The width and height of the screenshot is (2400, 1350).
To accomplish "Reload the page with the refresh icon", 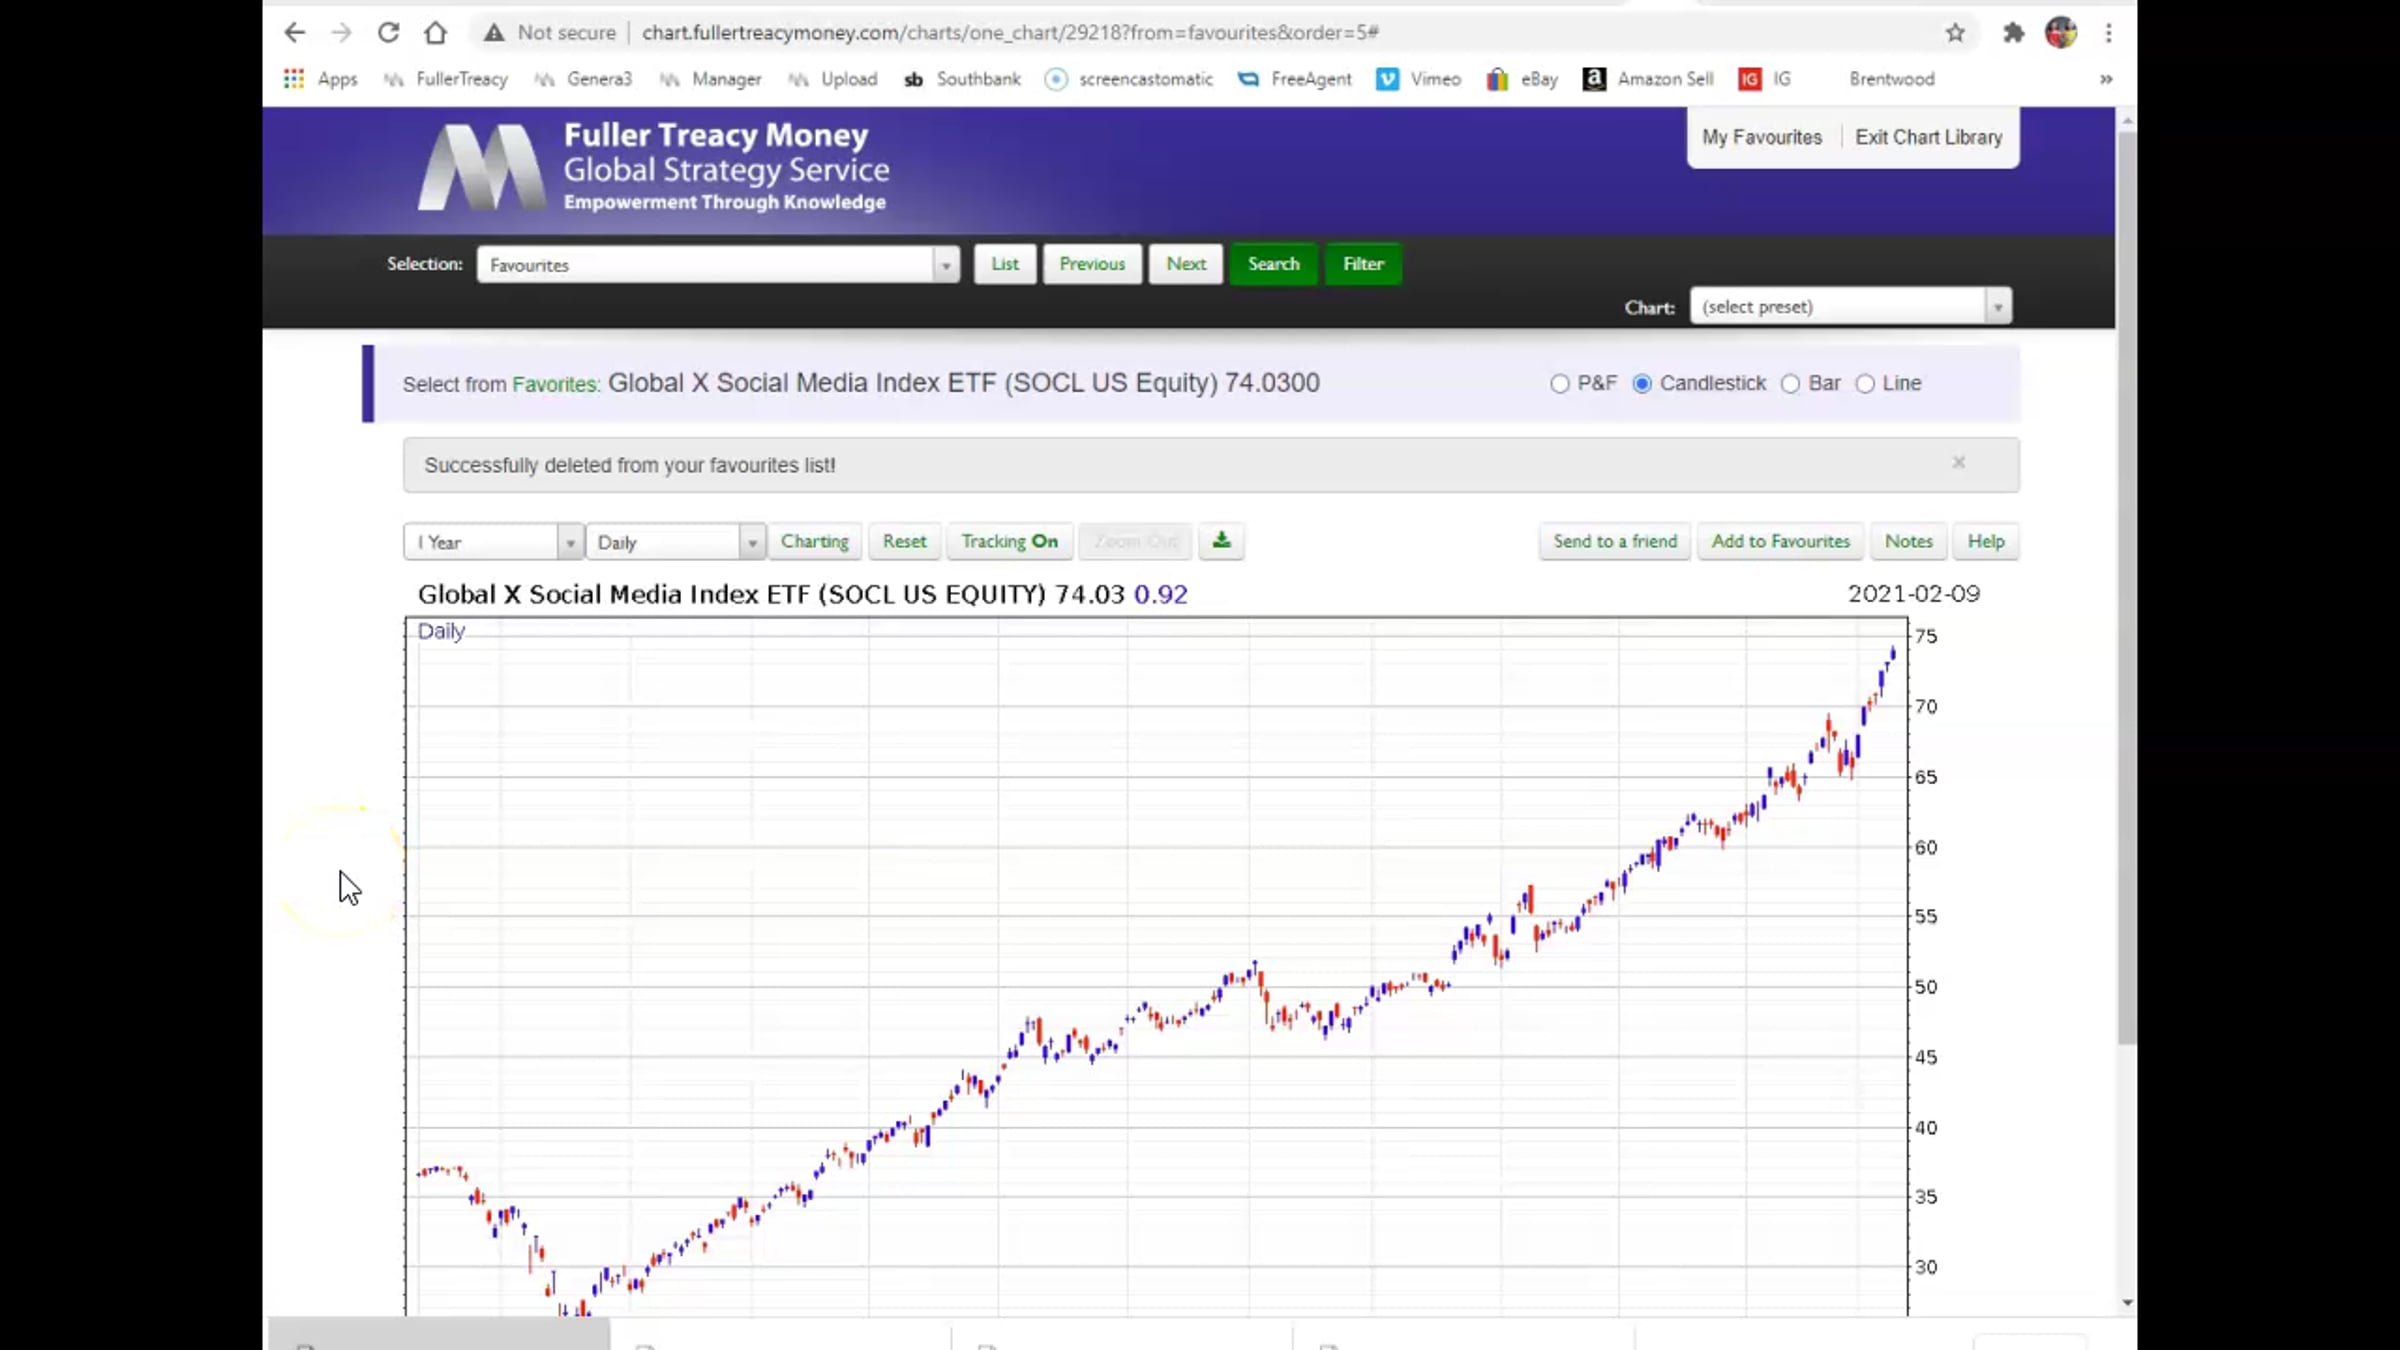I will [388, 33].
